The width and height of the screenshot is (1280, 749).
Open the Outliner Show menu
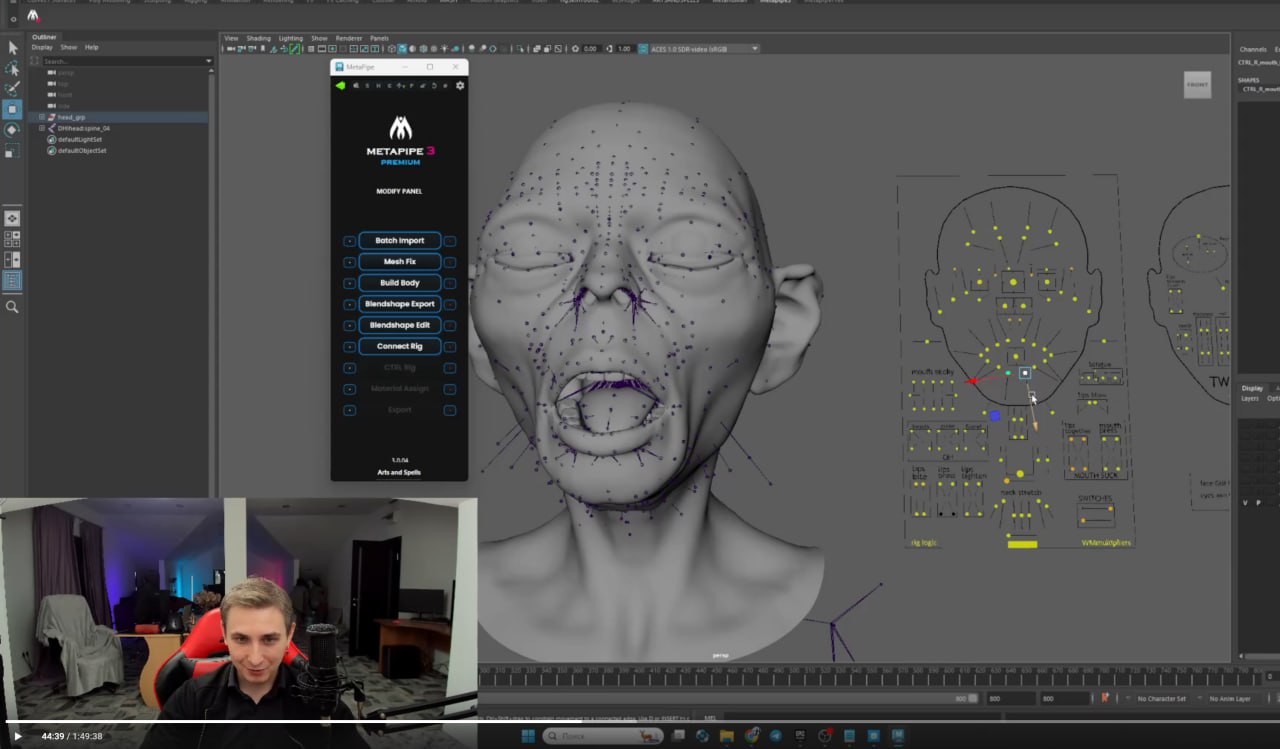(x=68, y=47)
